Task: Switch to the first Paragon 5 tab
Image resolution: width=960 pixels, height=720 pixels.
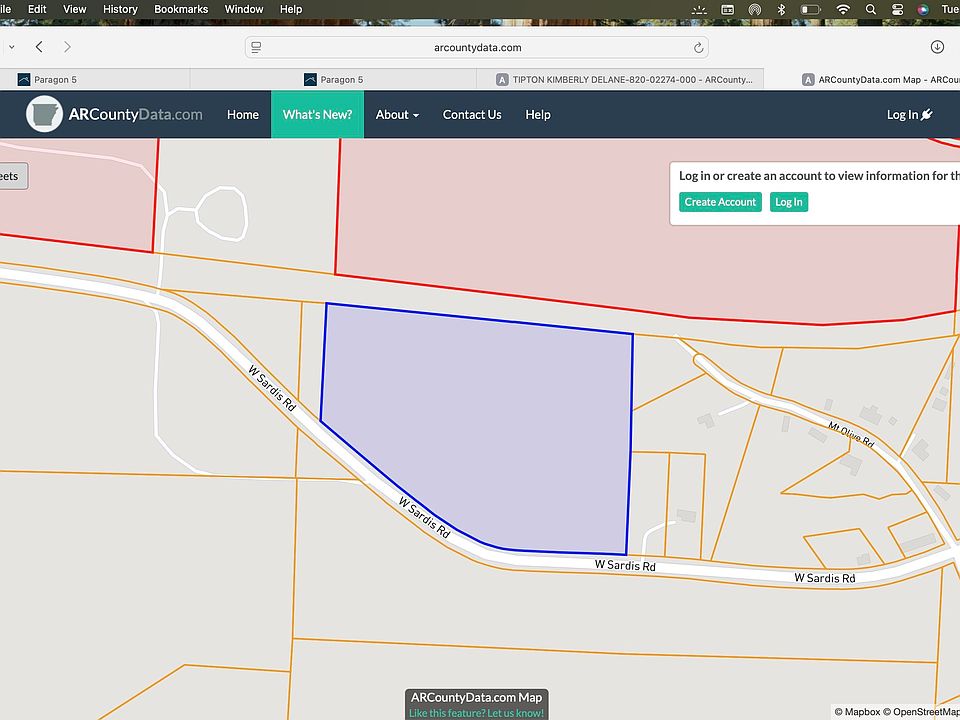Action: (95, 80)
